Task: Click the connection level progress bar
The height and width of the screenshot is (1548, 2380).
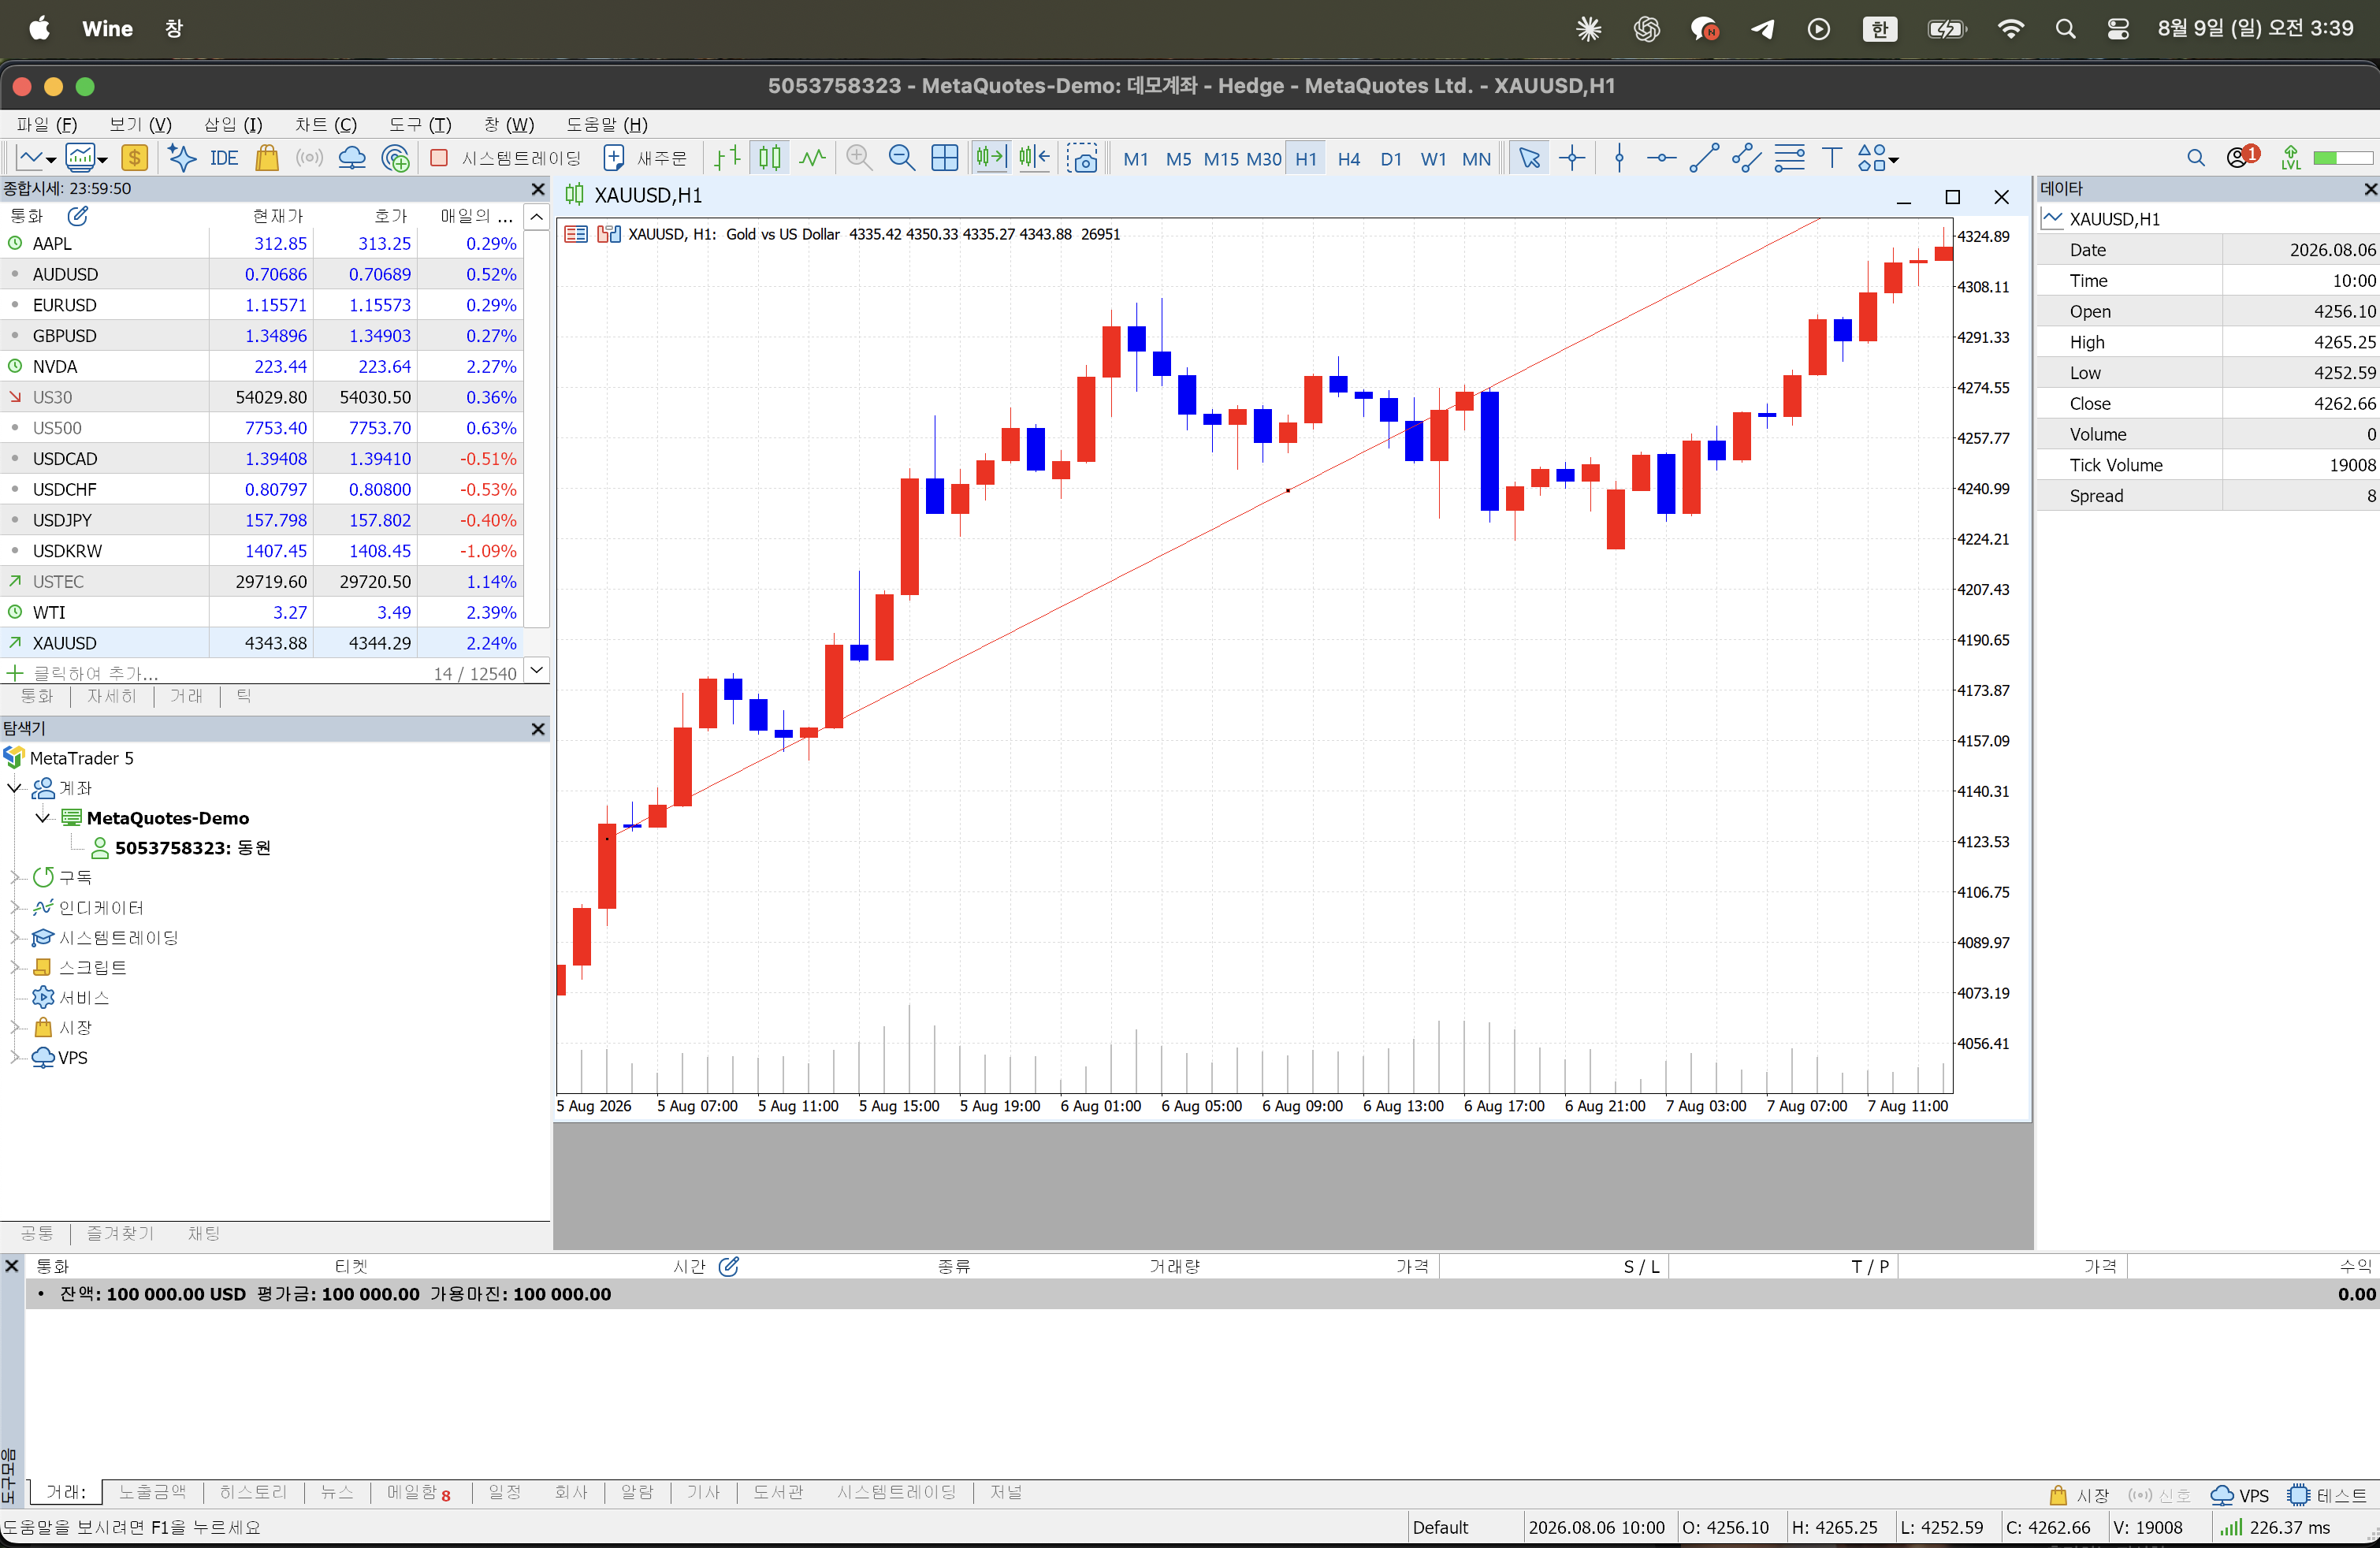Action: pyautogui.click(x=2342, y=158)
